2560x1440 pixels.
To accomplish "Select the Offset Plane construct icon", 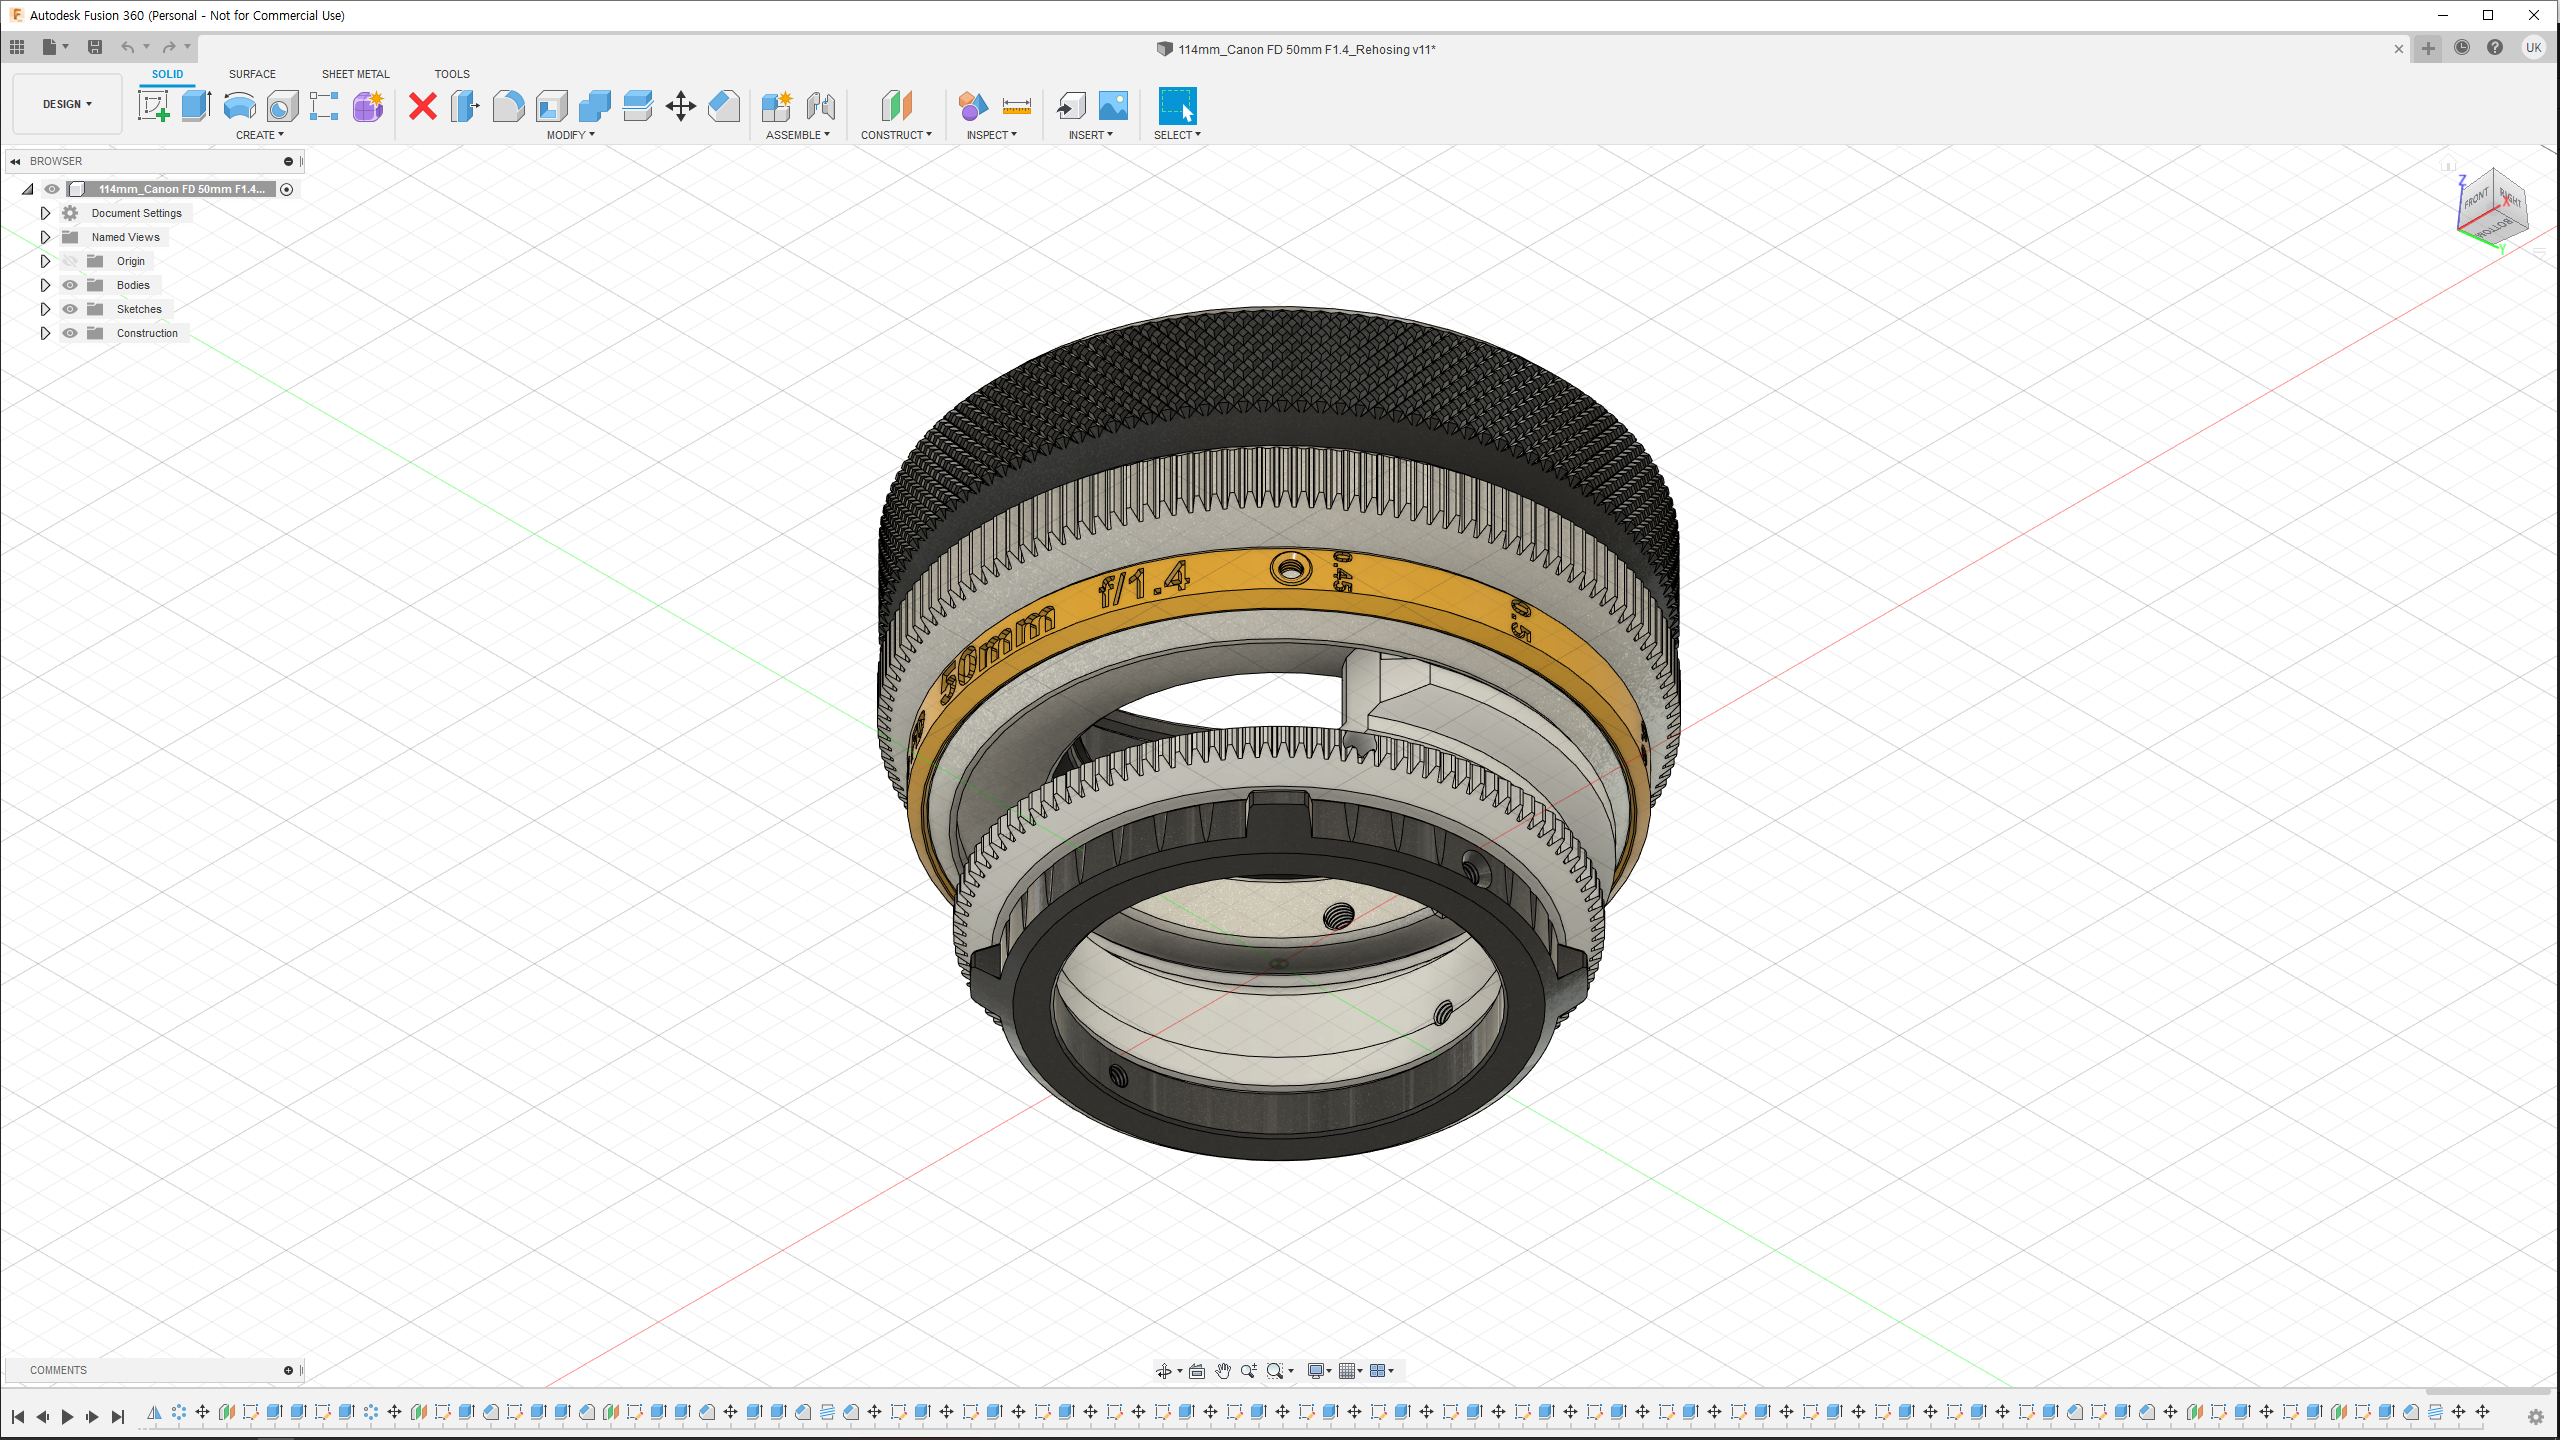I will pyautogui.click(x=896, y=105).
